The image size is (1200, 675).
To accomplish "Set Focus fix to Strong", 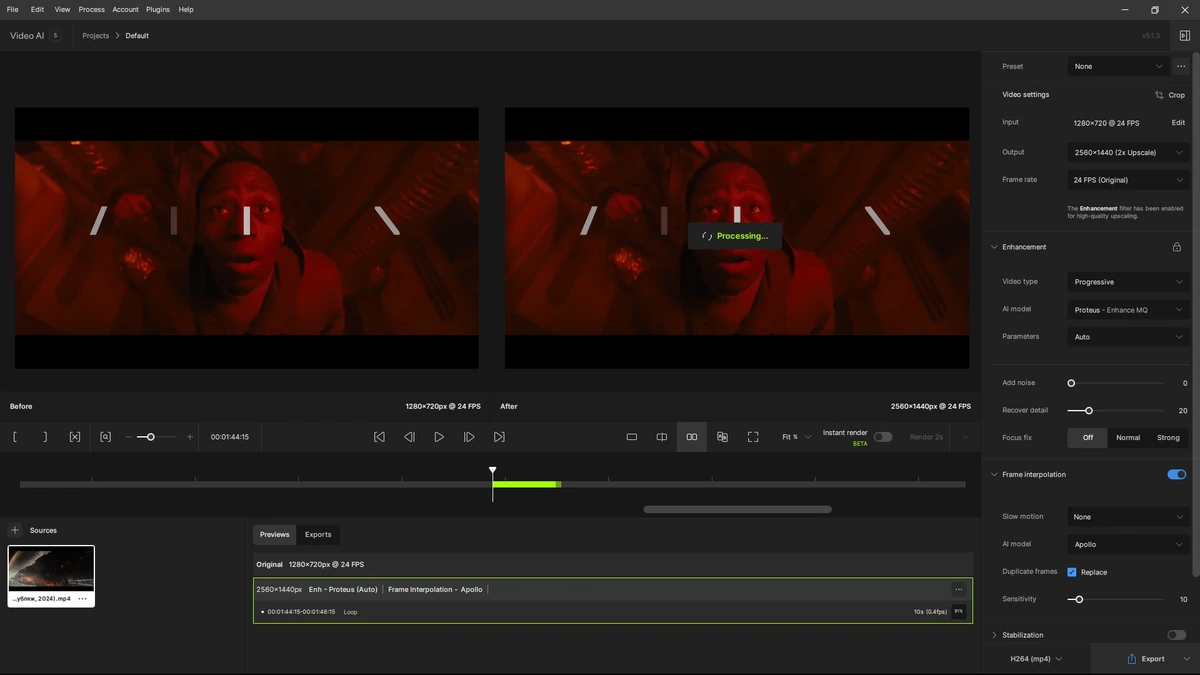I will (1168, 437).
